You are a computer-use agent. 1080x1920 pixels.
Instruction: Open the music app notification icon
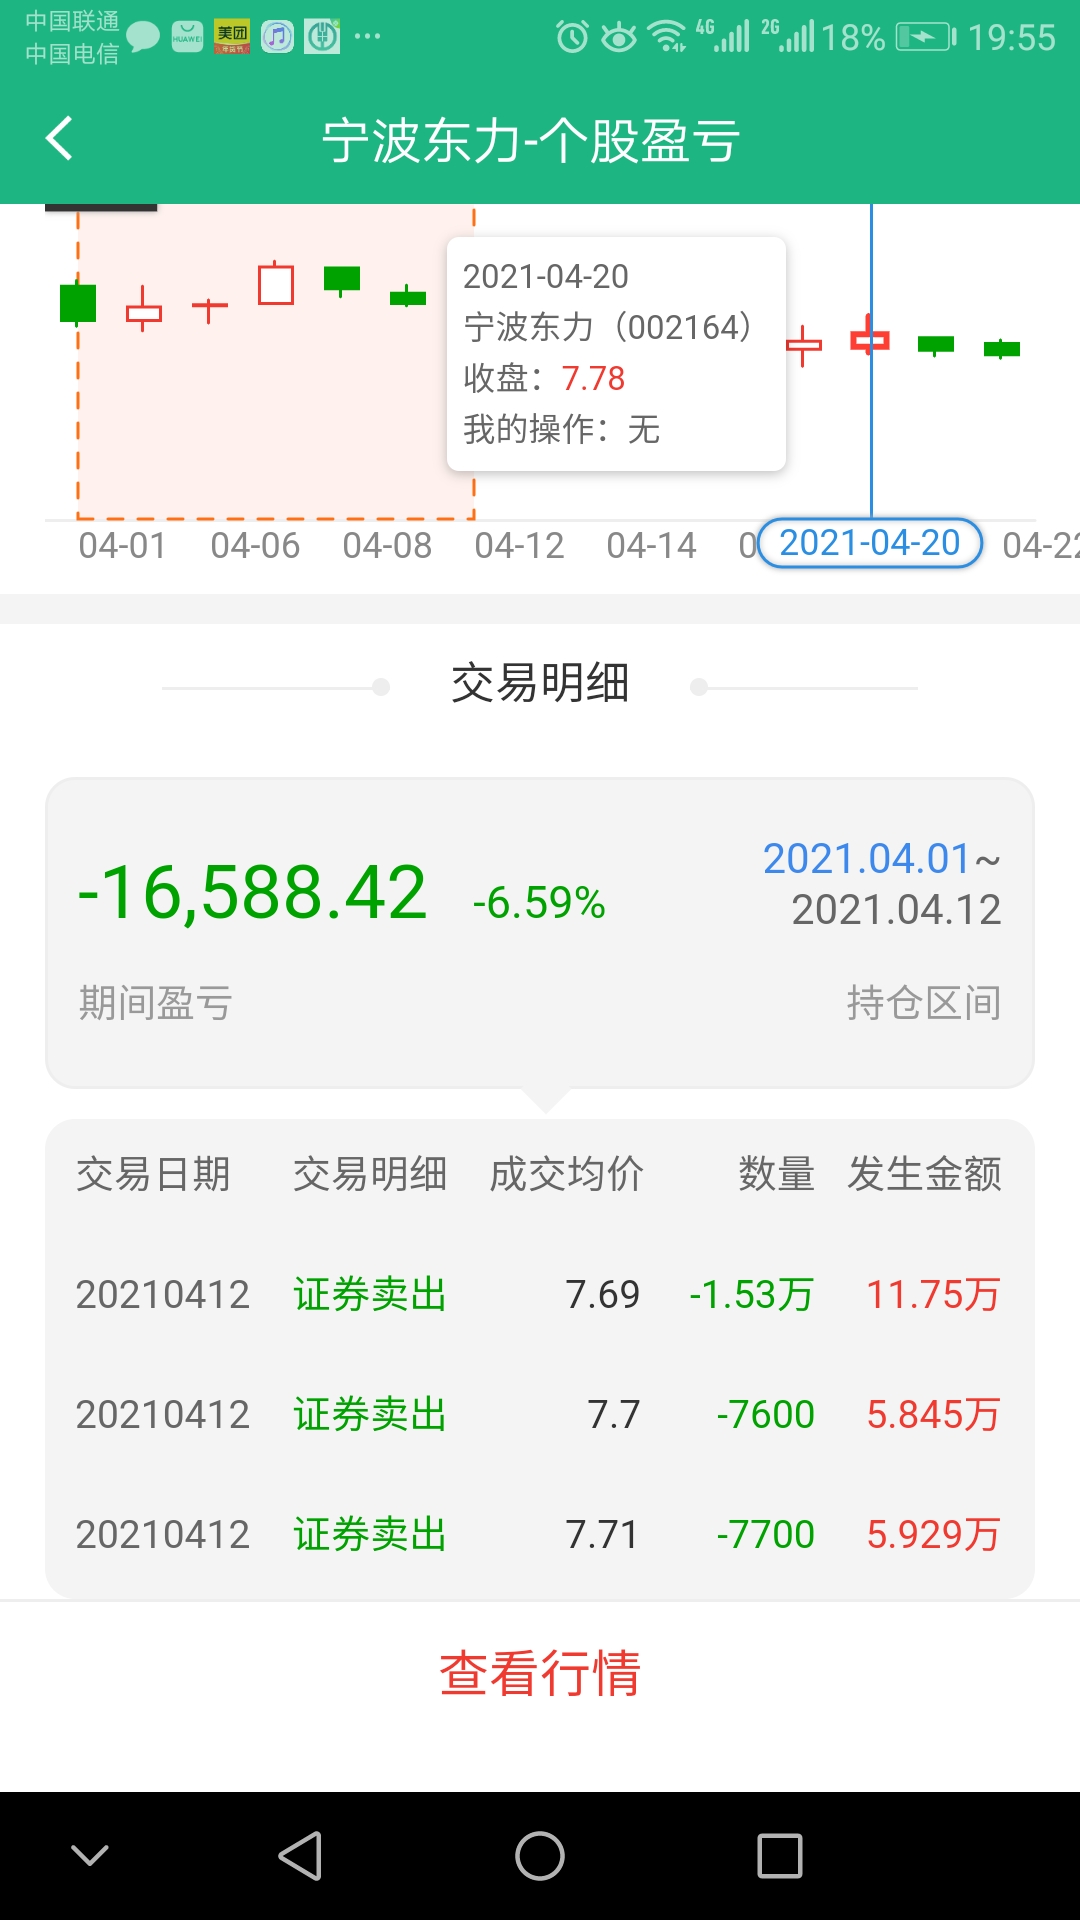tap(277, 37)
